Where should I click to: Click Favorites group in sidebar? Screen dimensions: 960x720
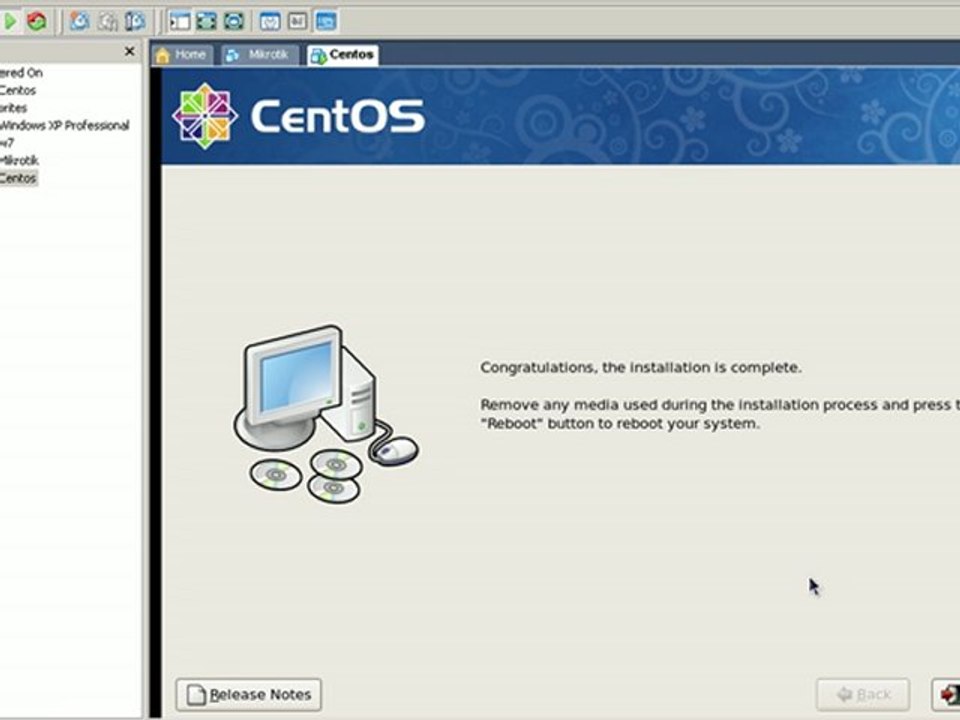(x=13, y=108)
